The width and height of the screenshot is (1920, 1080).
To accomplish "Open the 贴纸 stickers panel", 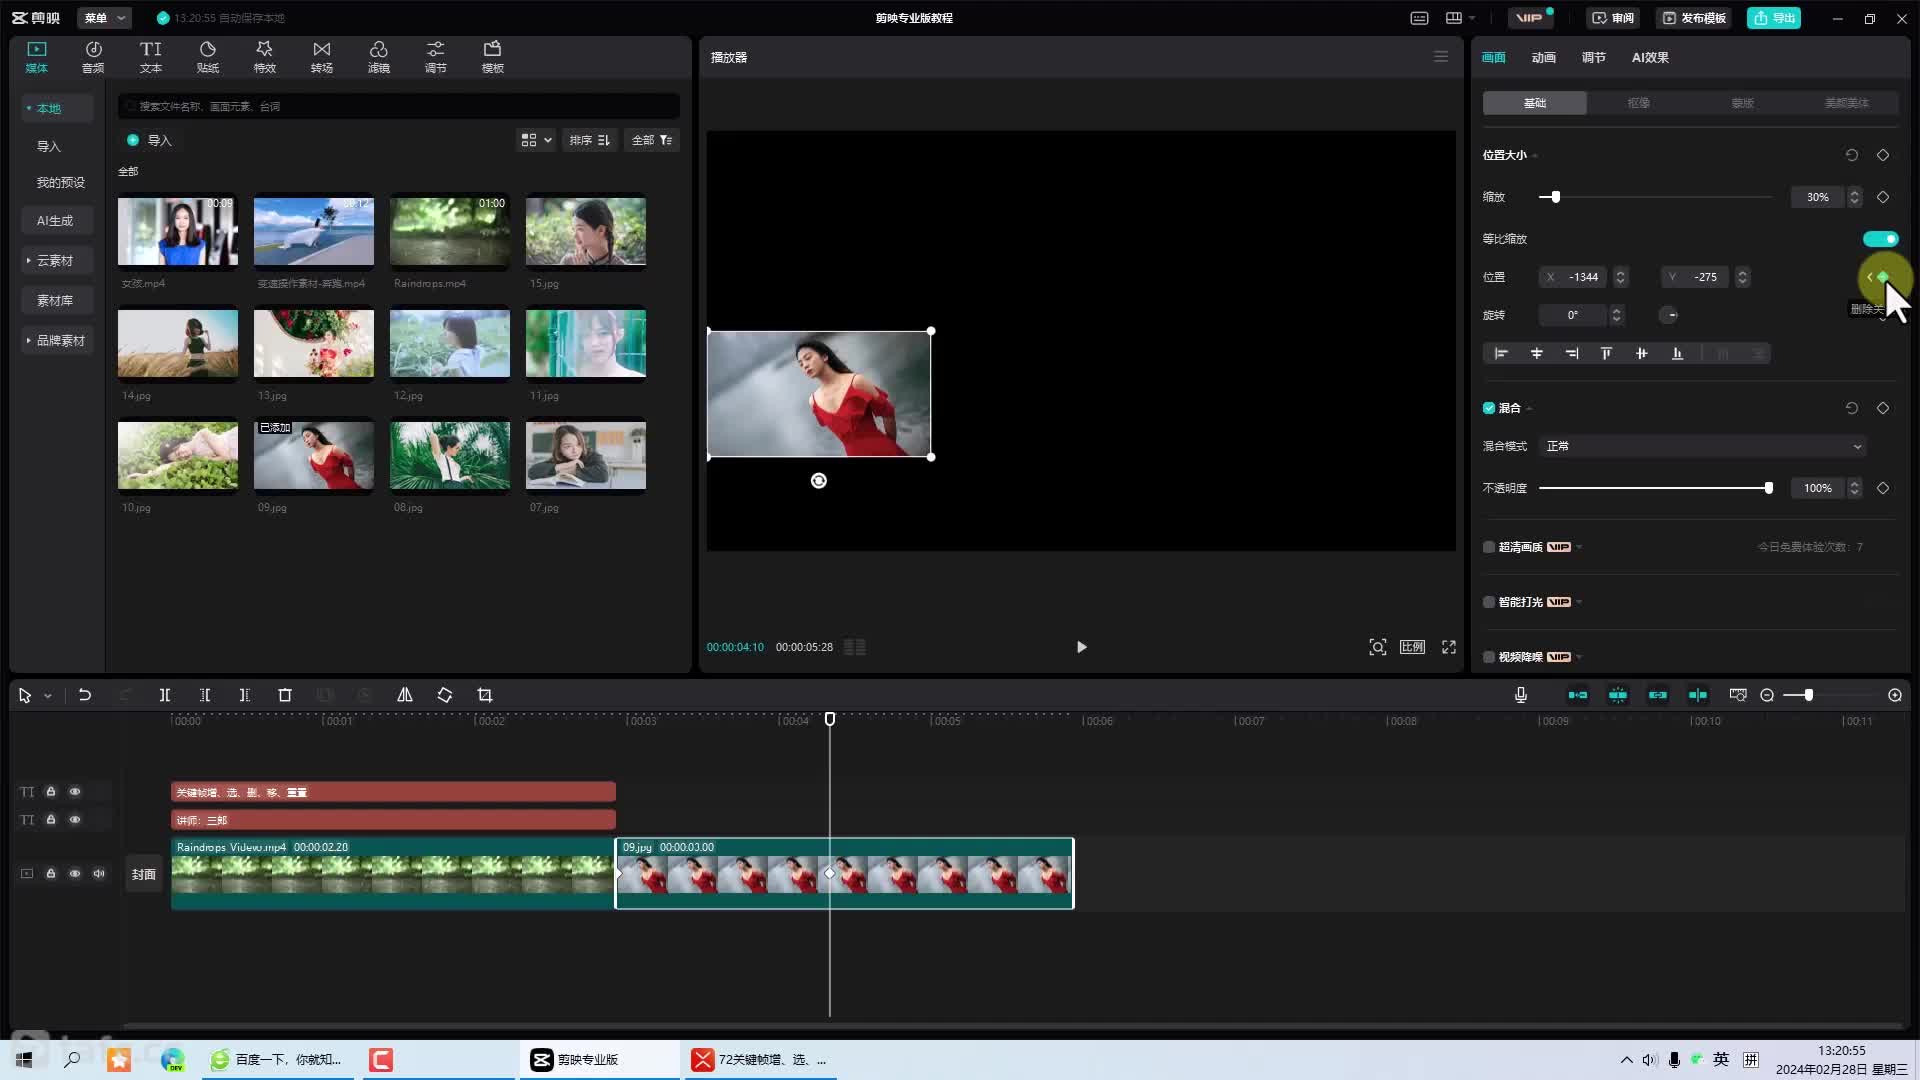I will (x=207, y=57).
